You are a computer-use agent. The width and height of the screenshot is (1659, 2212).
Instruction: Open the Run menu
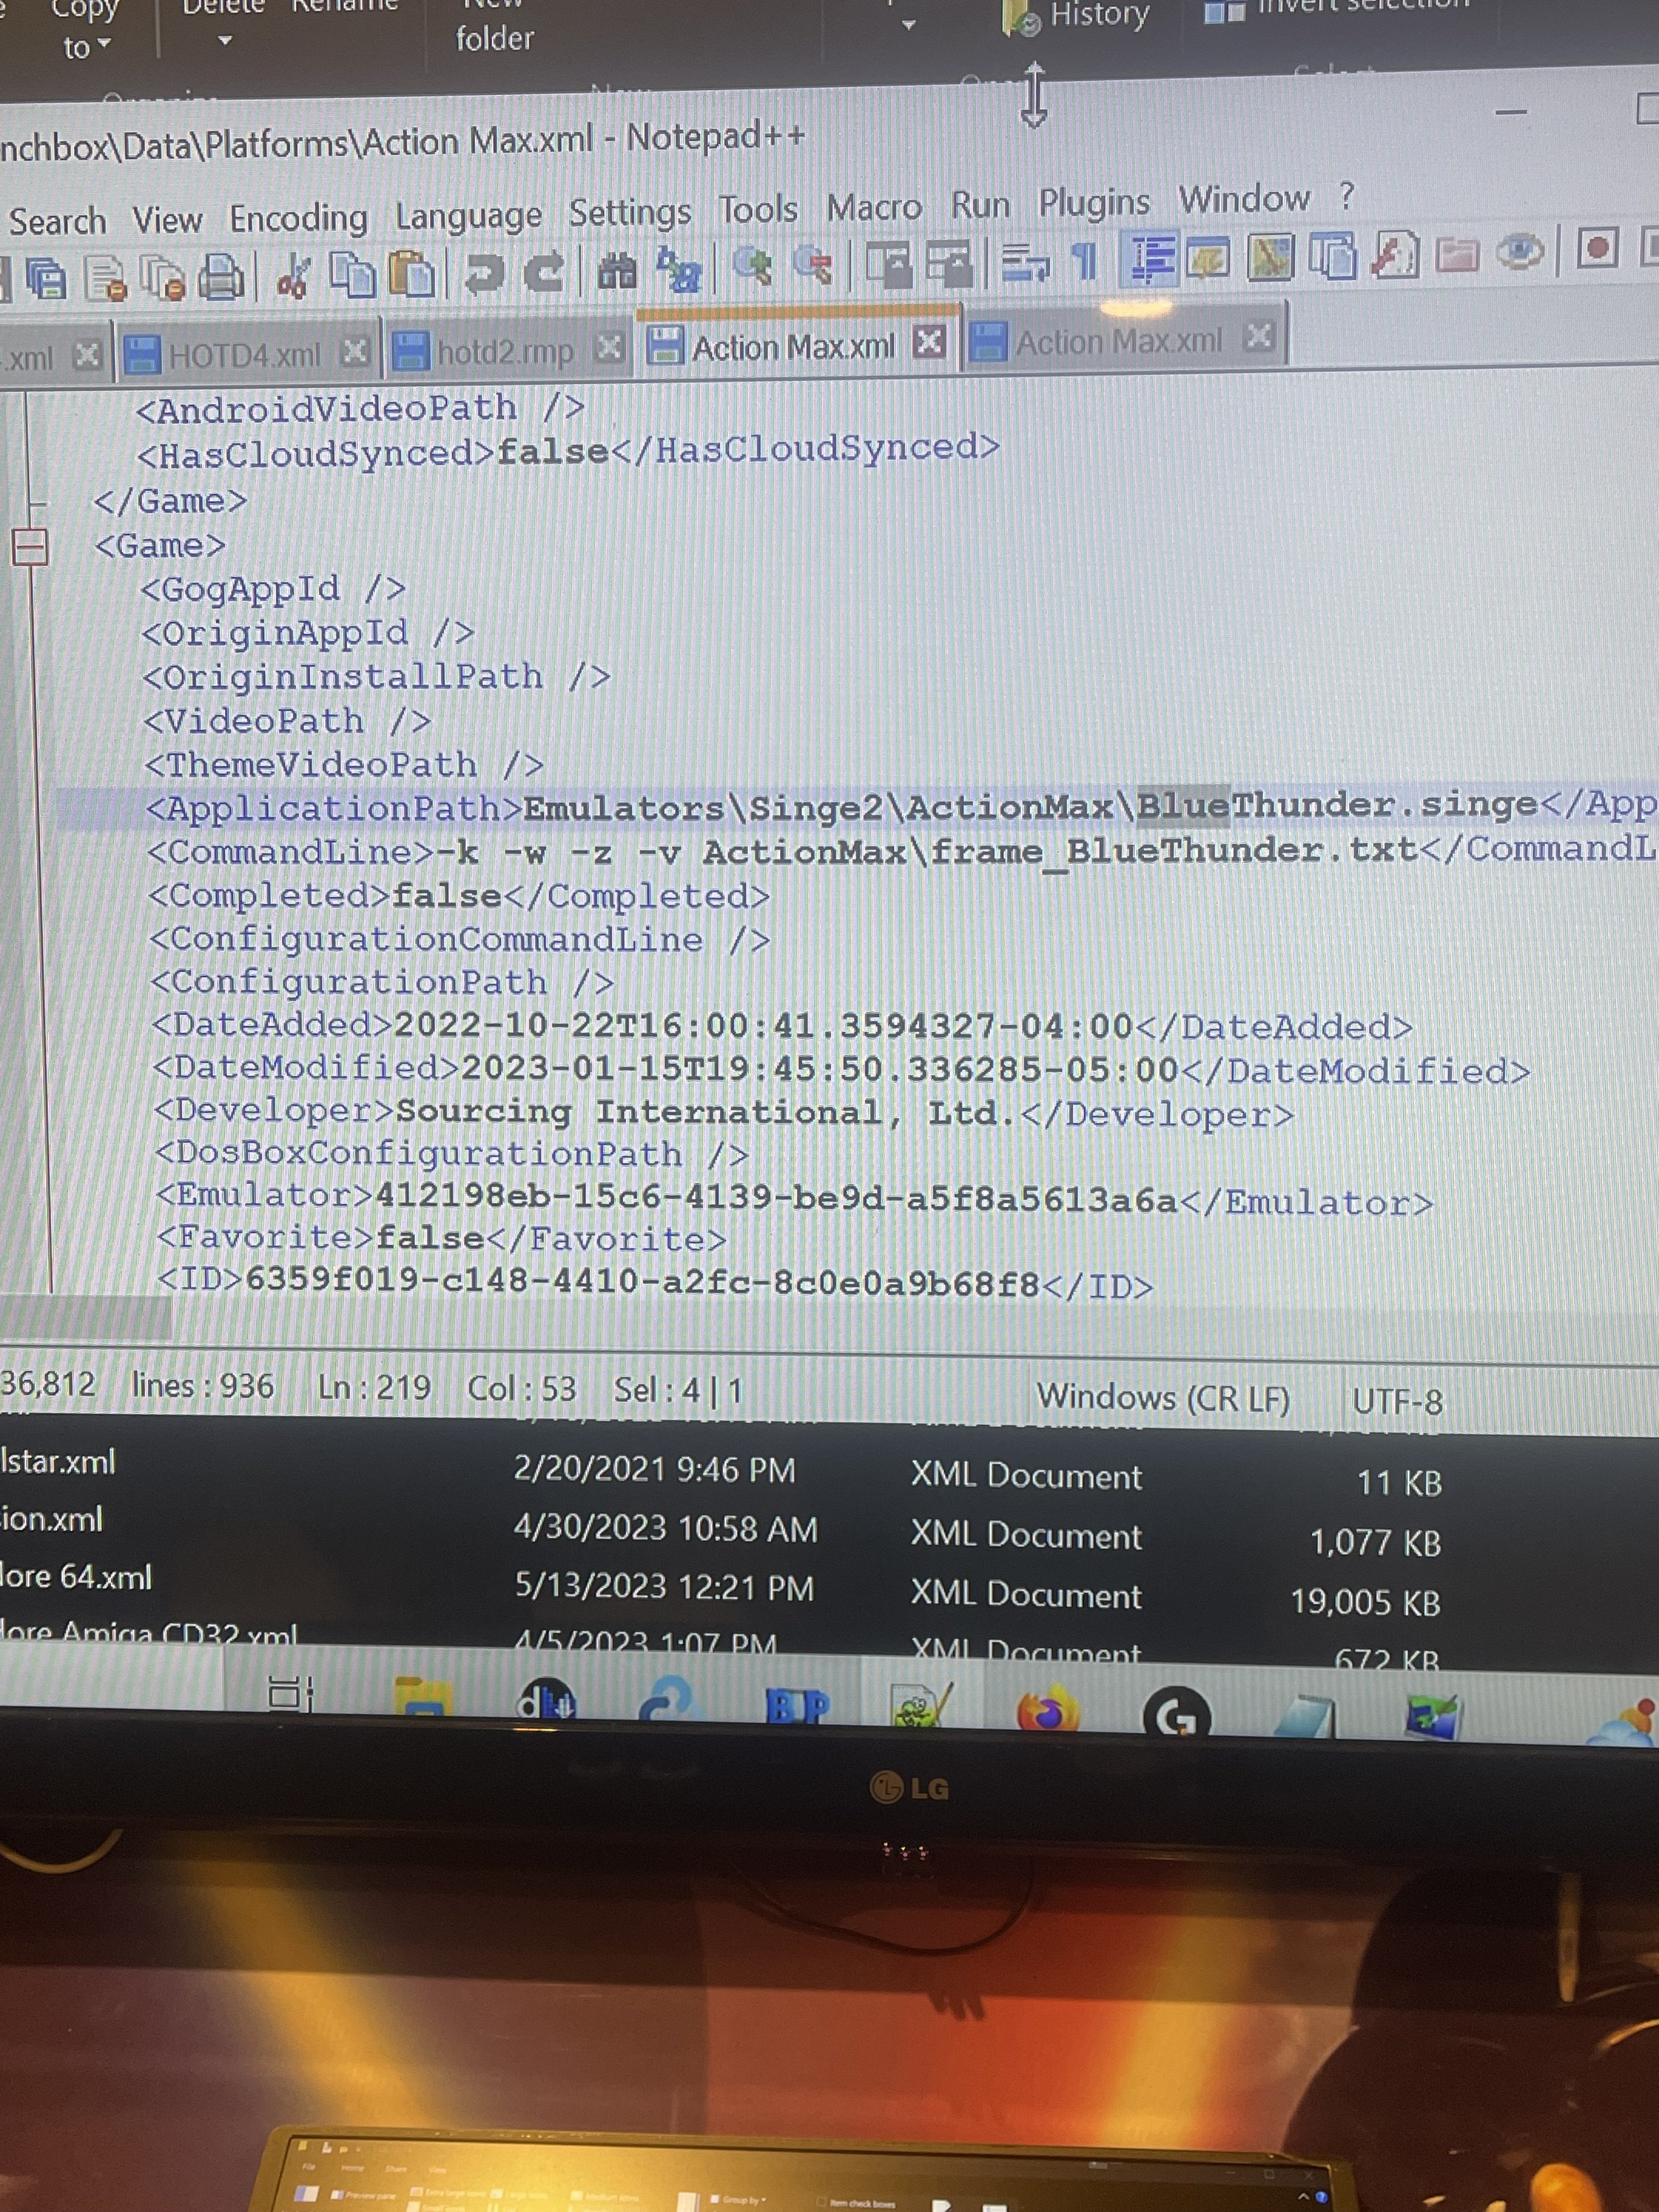(x=980, y=204)
